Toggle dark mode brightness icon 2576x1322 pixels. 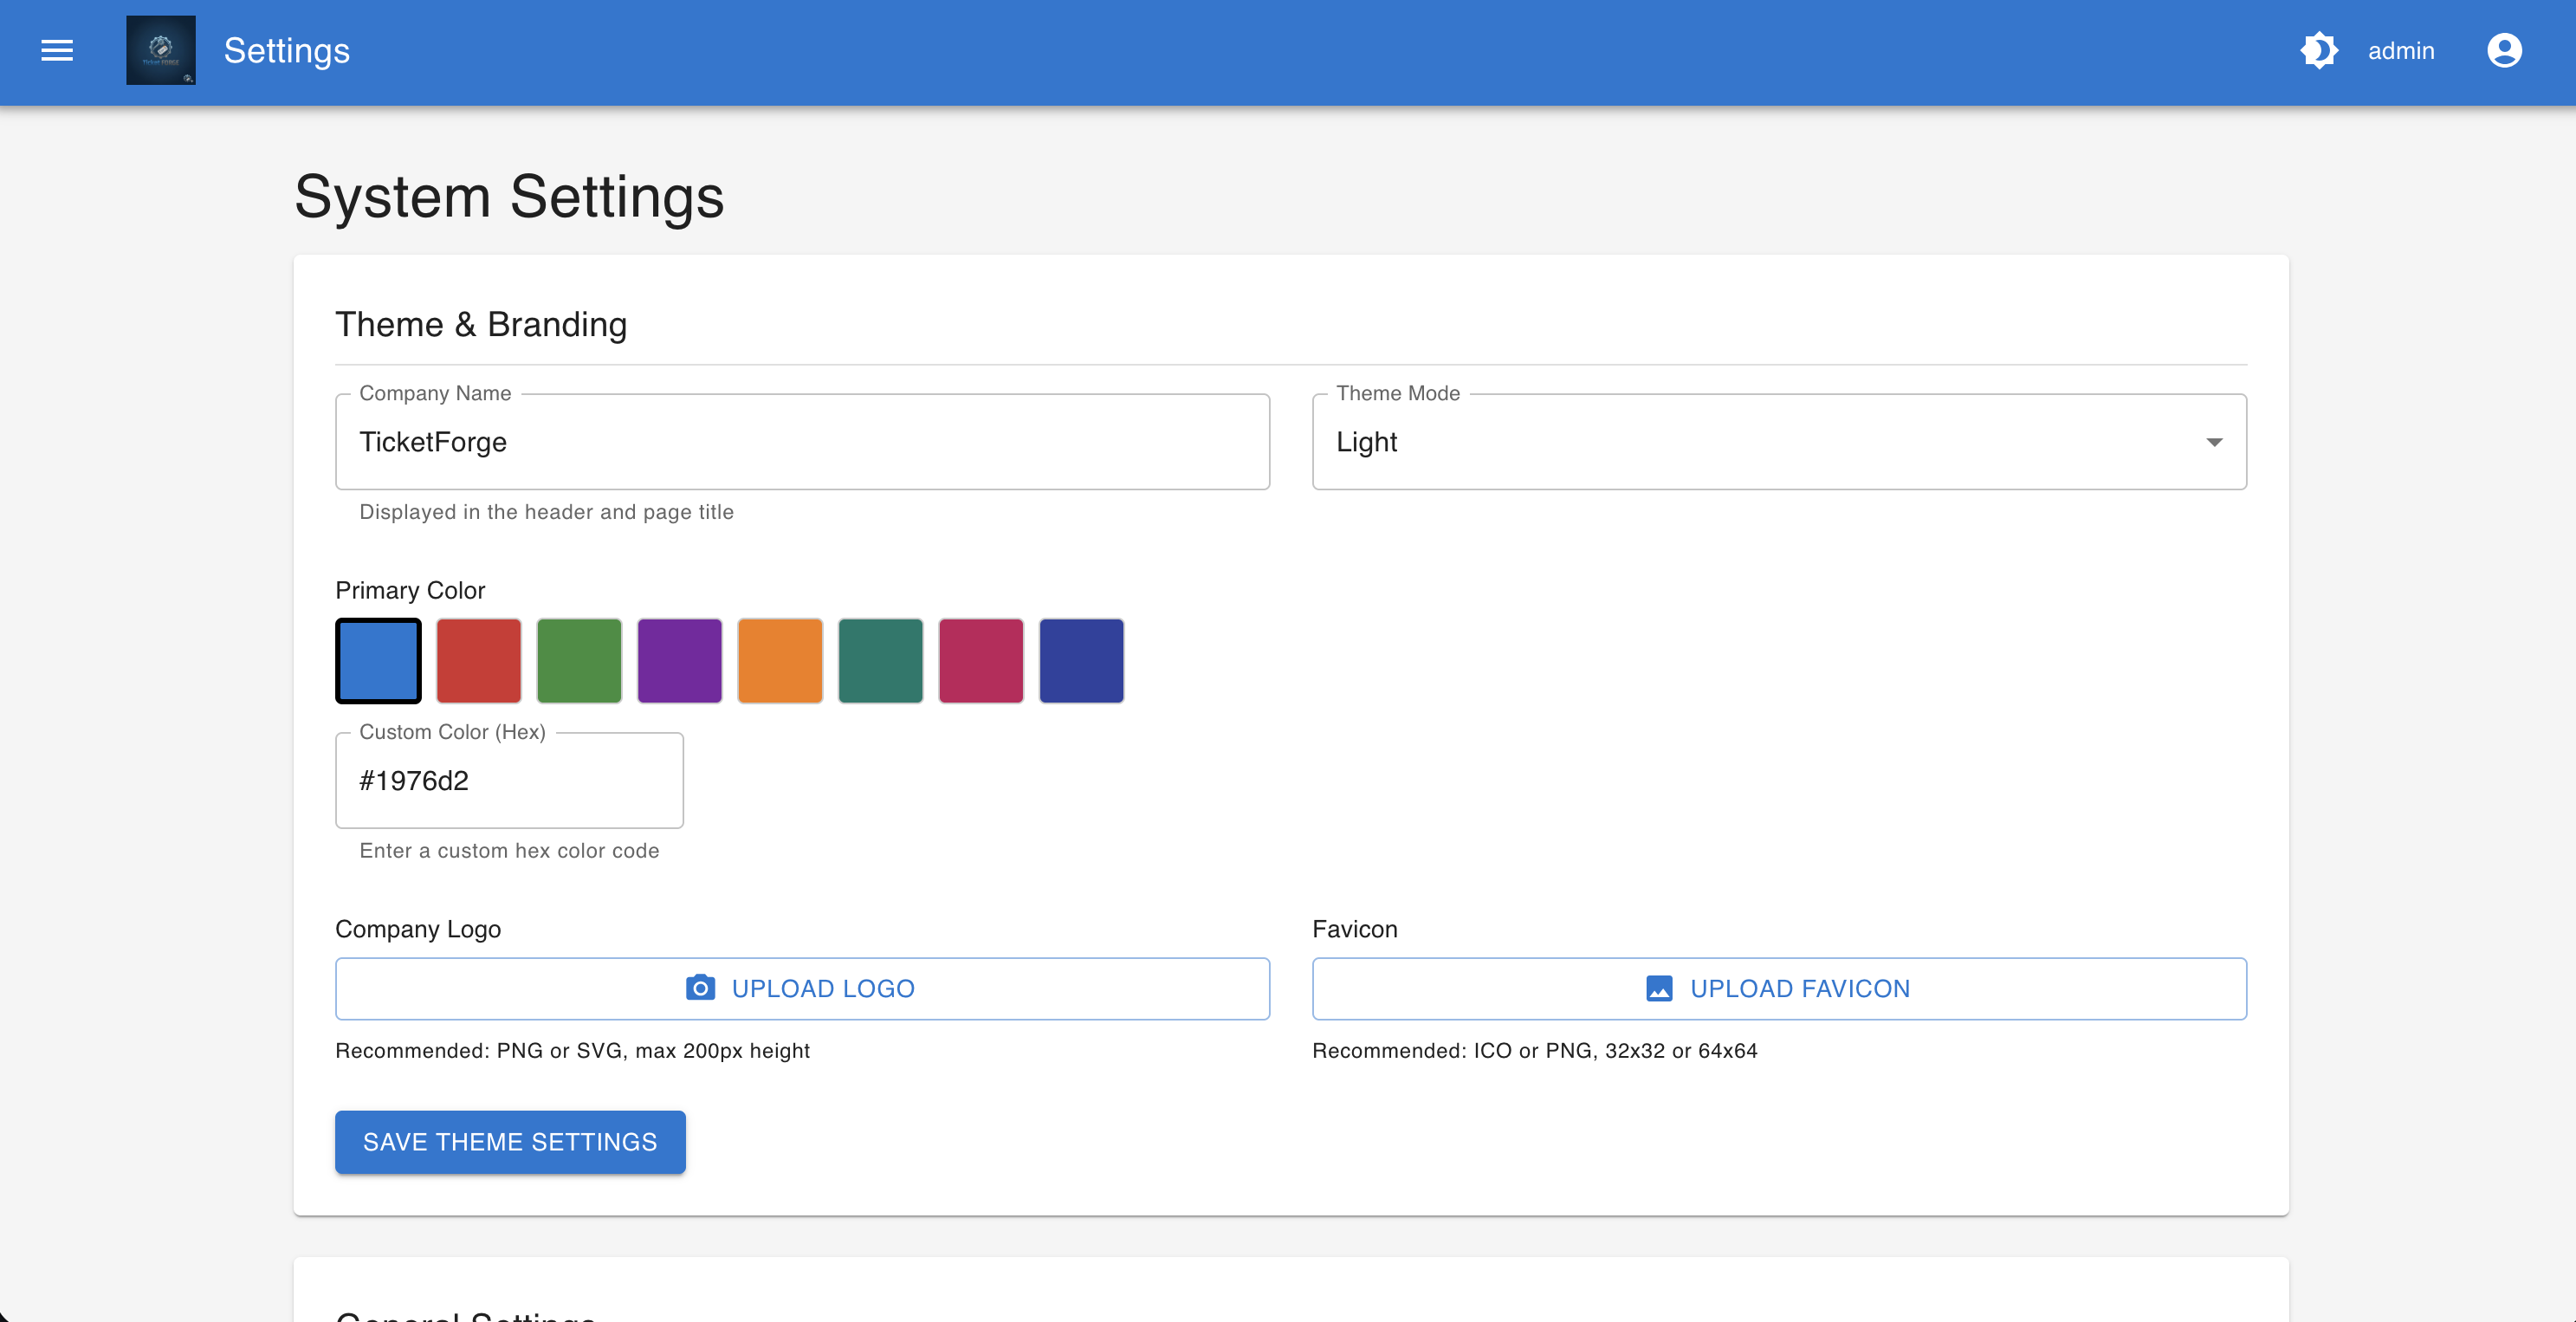click(x=2318, y=51)
